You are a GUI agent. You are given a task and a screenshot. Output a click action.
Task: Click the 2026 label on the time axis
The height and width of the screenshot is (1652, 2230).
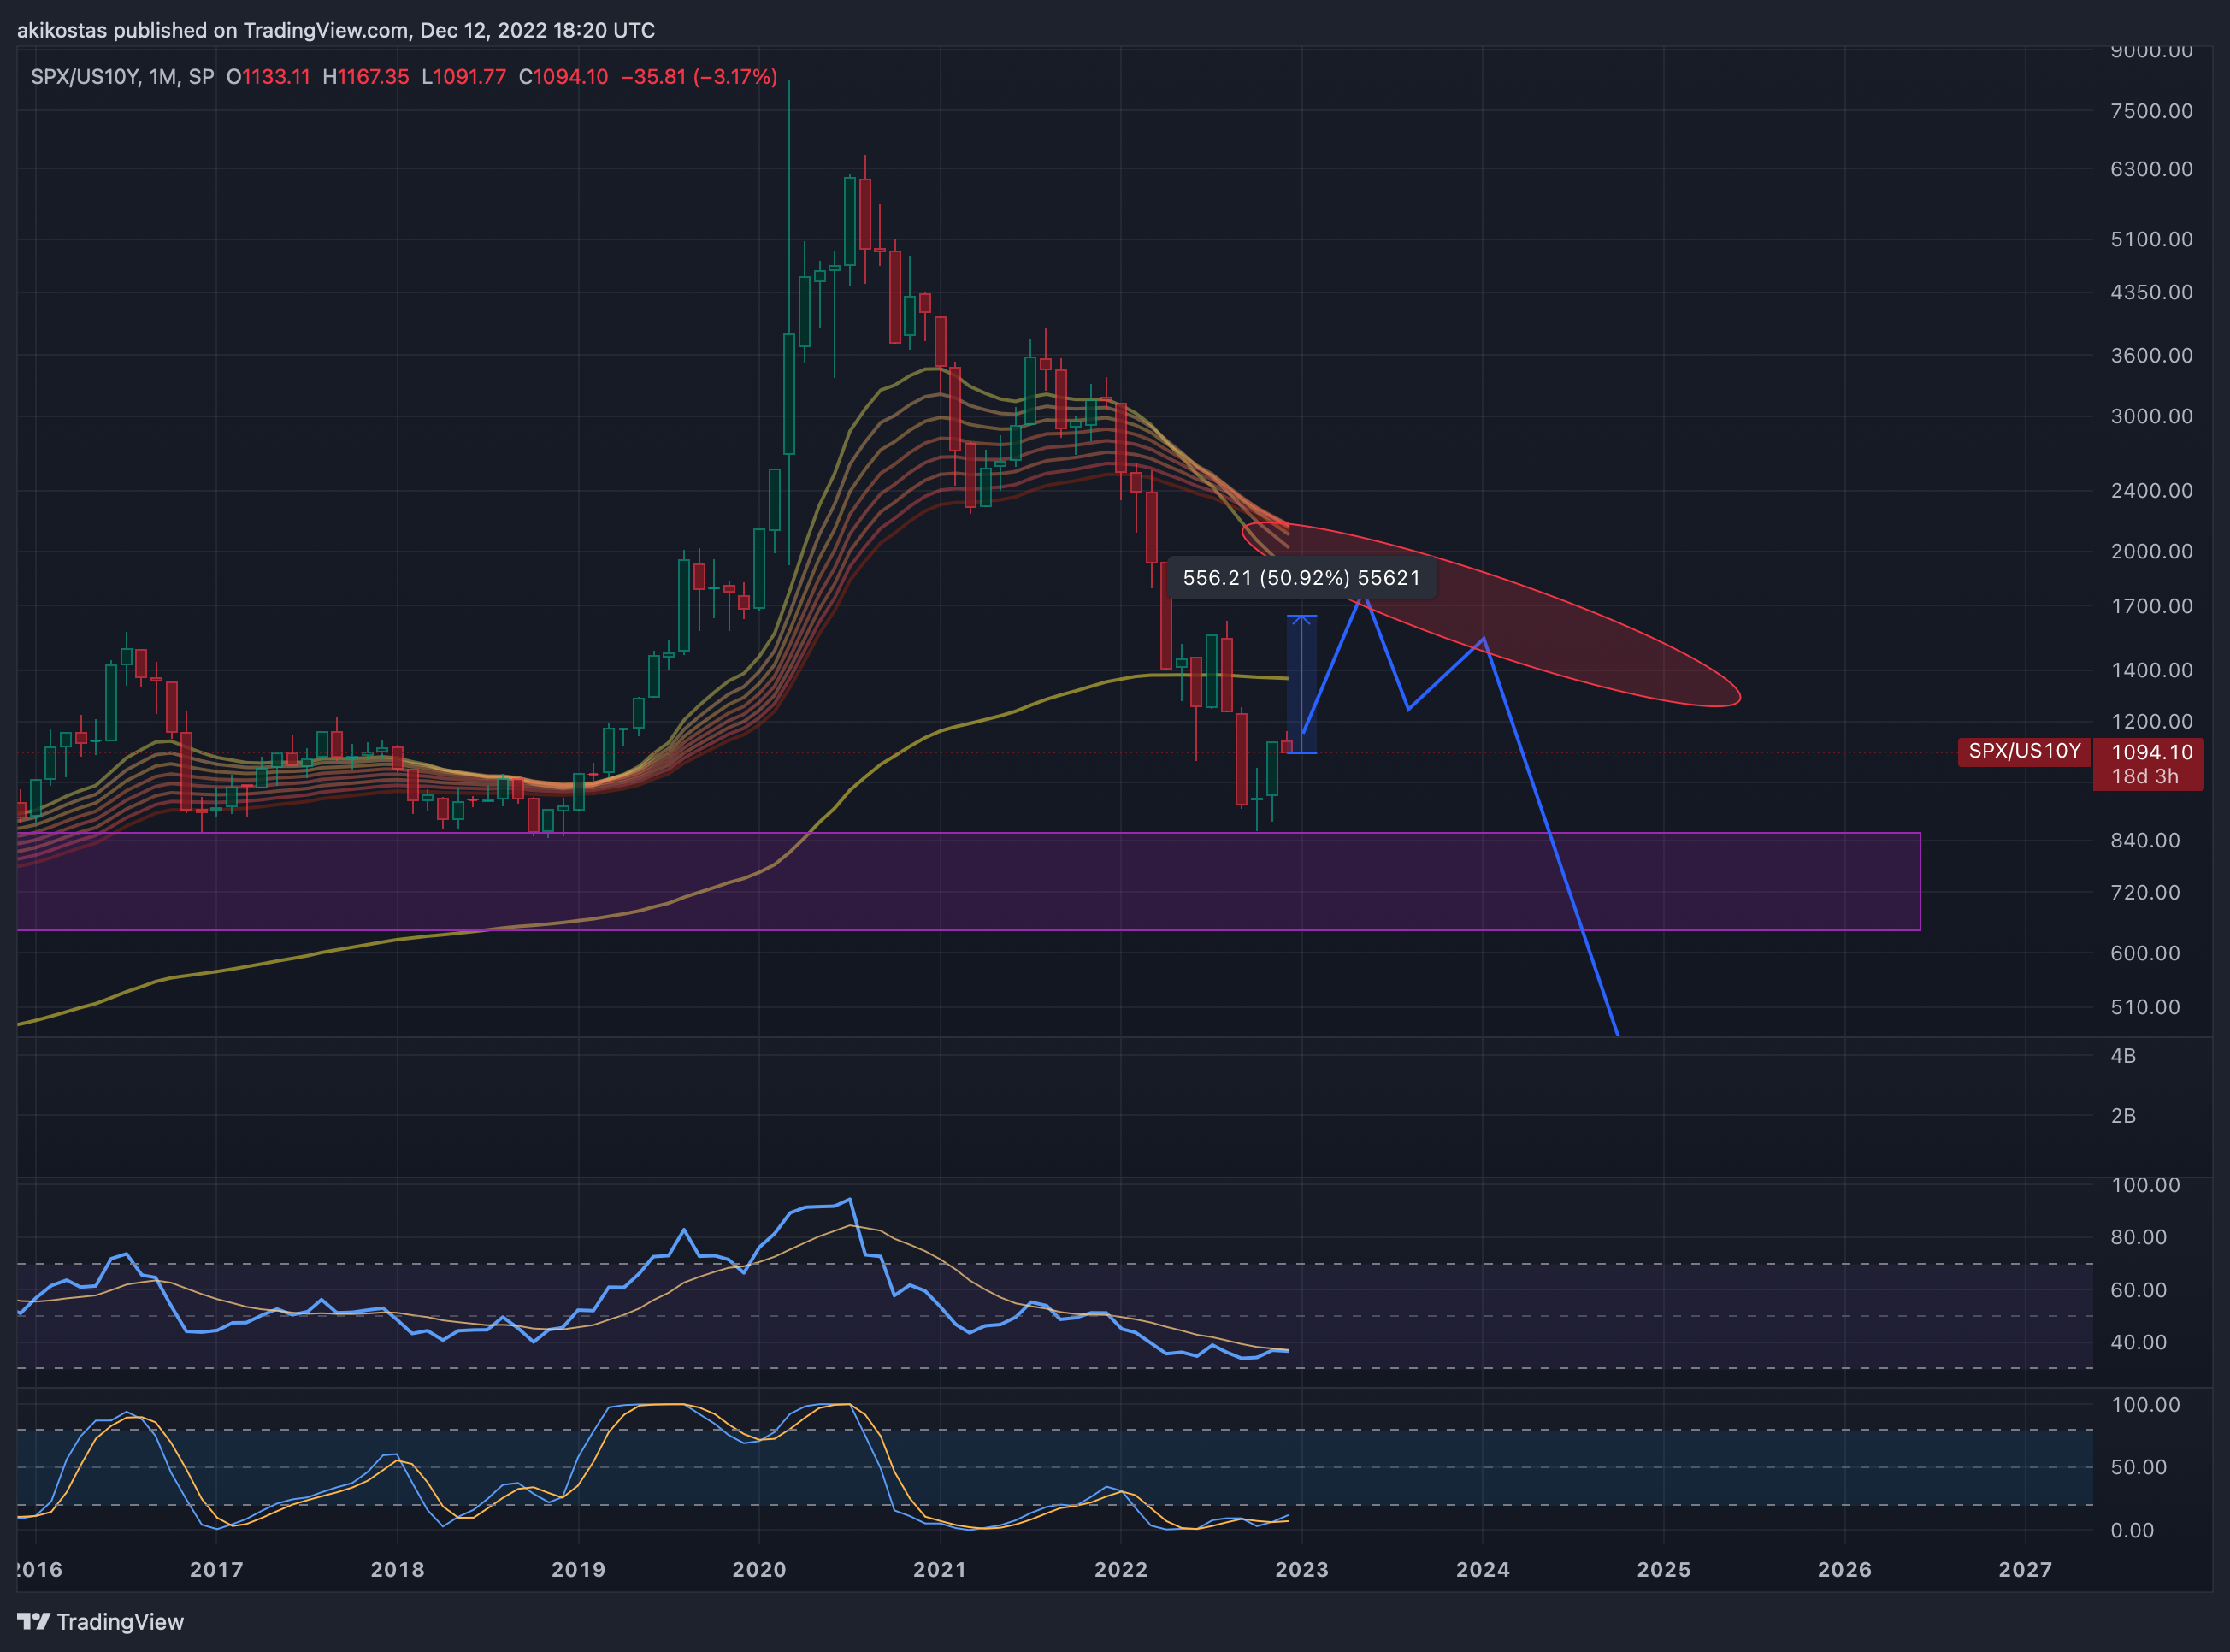click(x=1844, y=1569)
